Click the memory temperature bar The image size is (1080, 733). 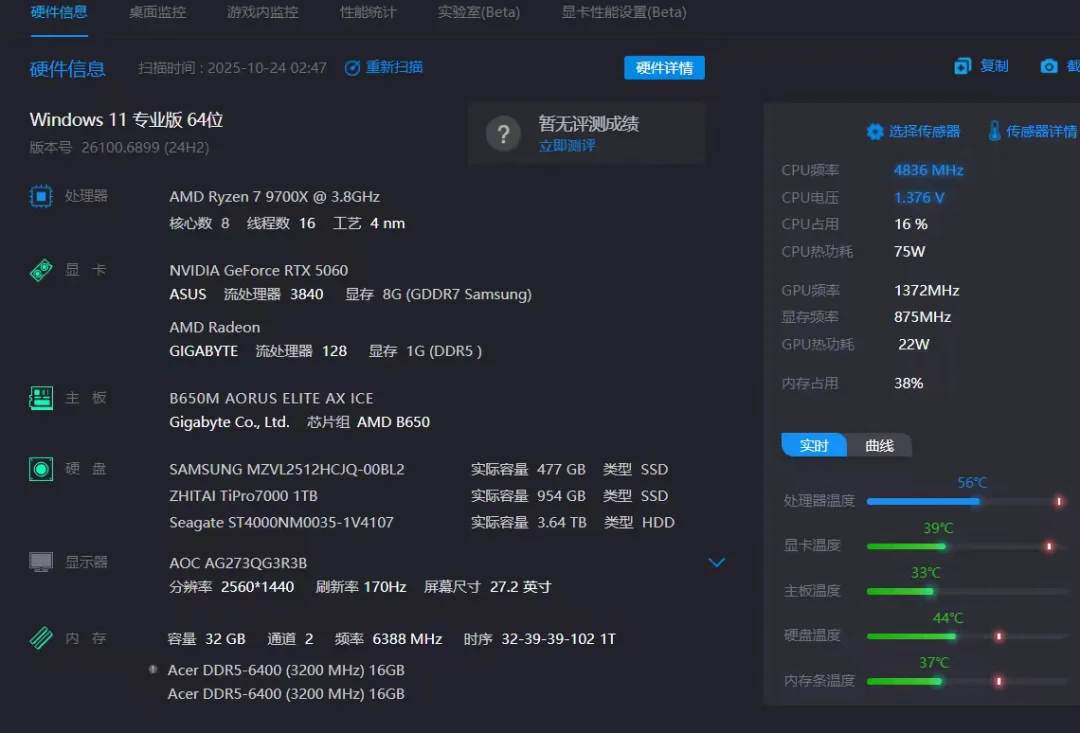(964, 681)
